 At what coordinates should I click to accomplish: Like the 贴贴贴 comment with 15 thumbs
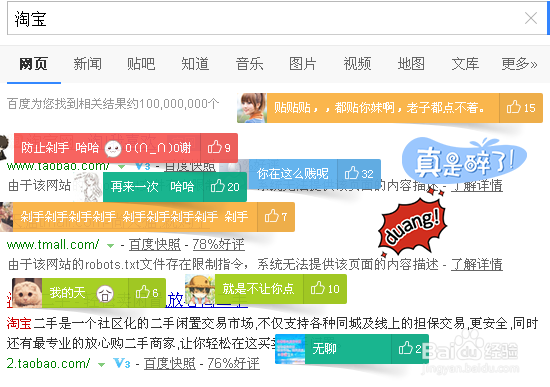521,108
